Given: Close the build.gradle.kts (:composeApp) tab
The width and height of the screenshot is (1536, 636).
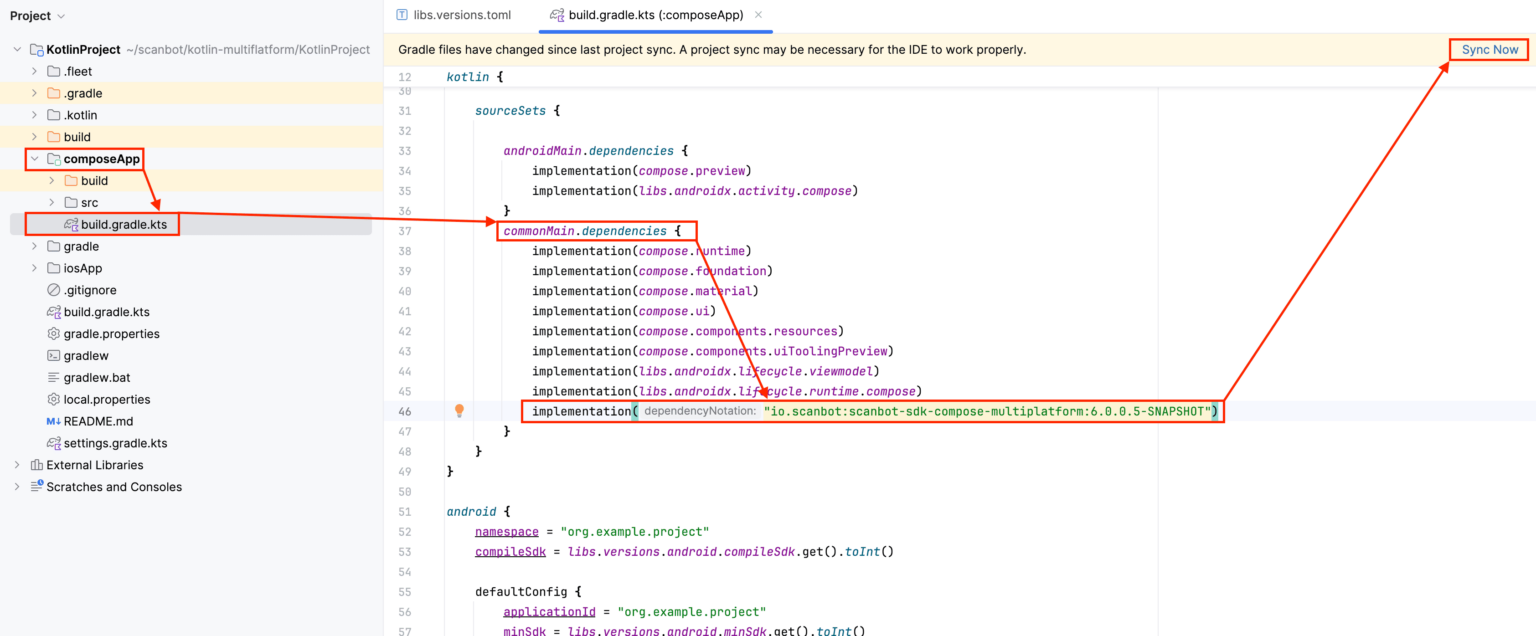Looking at the screenshot, I should point(758,14).
